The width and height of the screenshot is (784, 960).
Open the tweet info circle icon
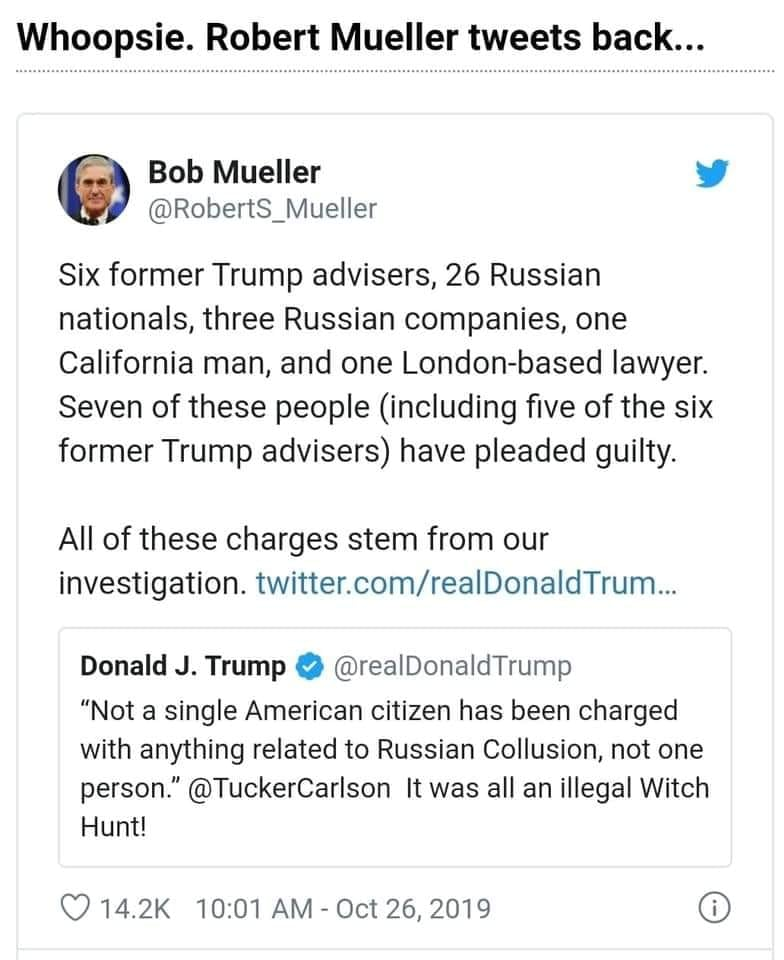[712, 908]
